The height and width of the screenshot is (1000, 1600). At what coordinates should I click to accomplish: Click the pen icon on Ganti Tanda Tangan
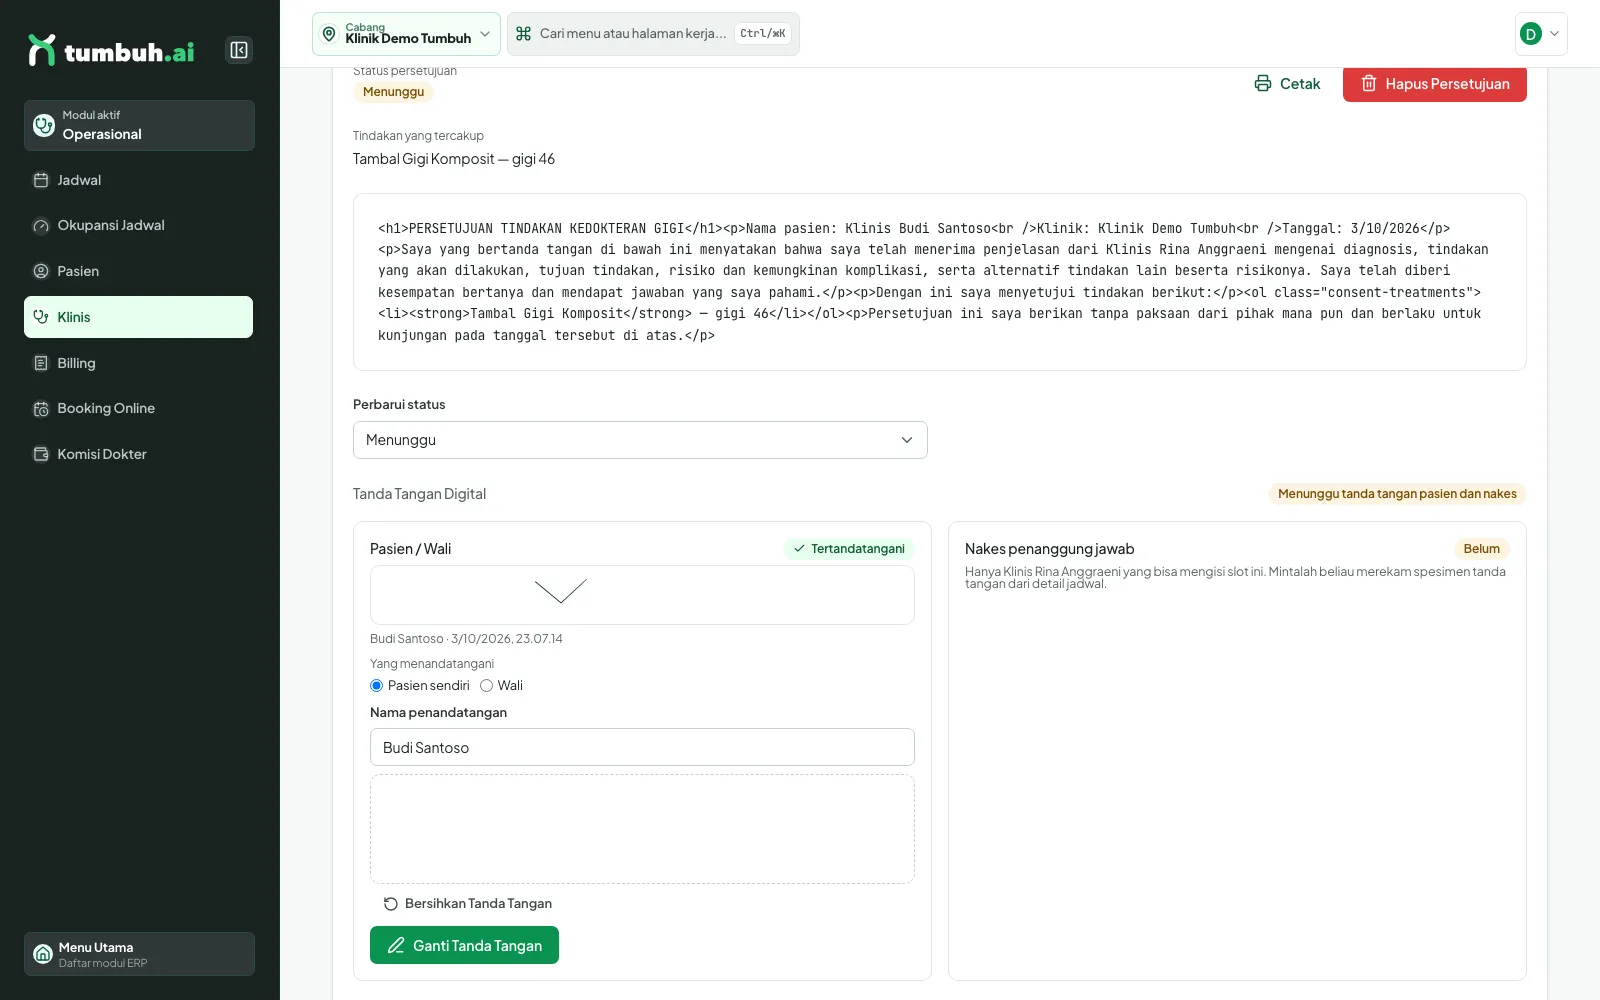[396, 945]
